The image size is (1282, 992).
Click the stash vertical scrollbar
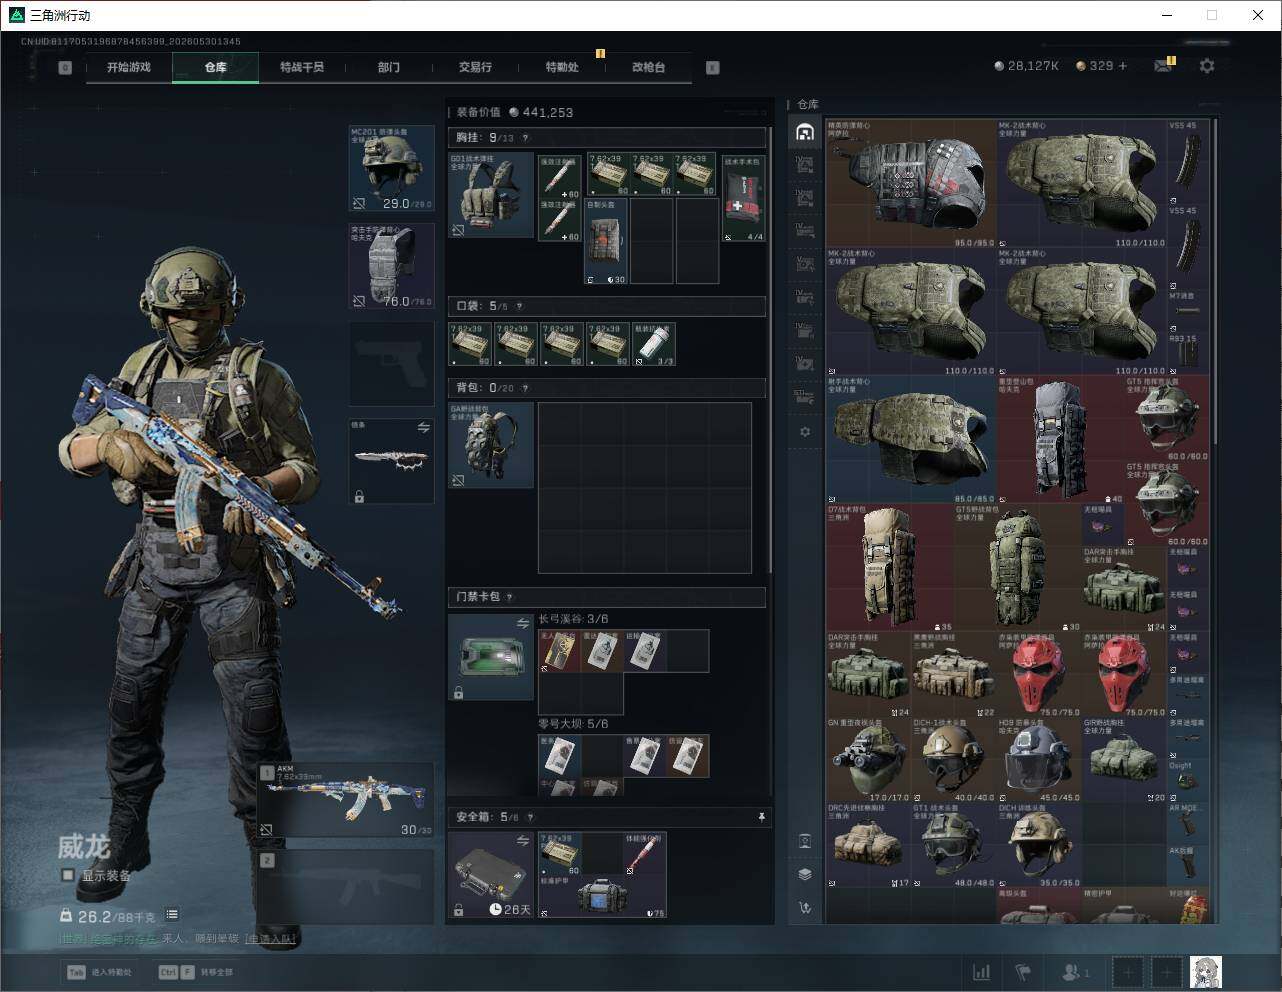point(1215,280)
